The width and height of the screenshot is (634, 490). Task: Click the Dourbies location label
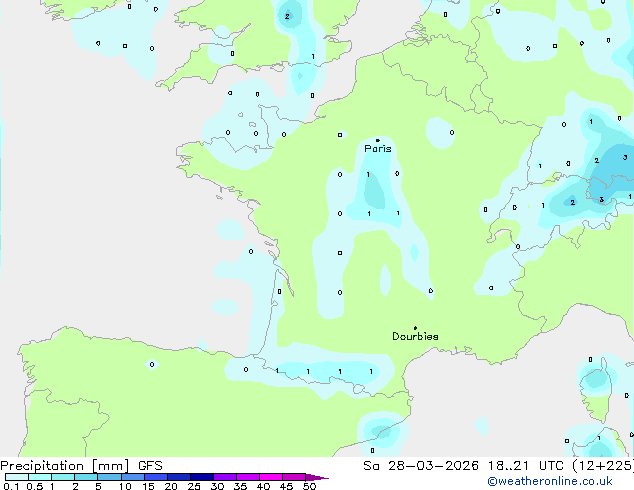pyautogui.click(x=415, y=336)
